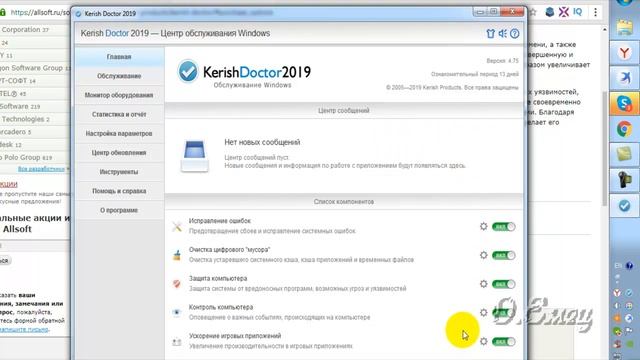Image resolution: width=640 pixels, height=360 pixels.
Task: Click the Kerish Doctor checkmark logo
Action: pos(188,71)
